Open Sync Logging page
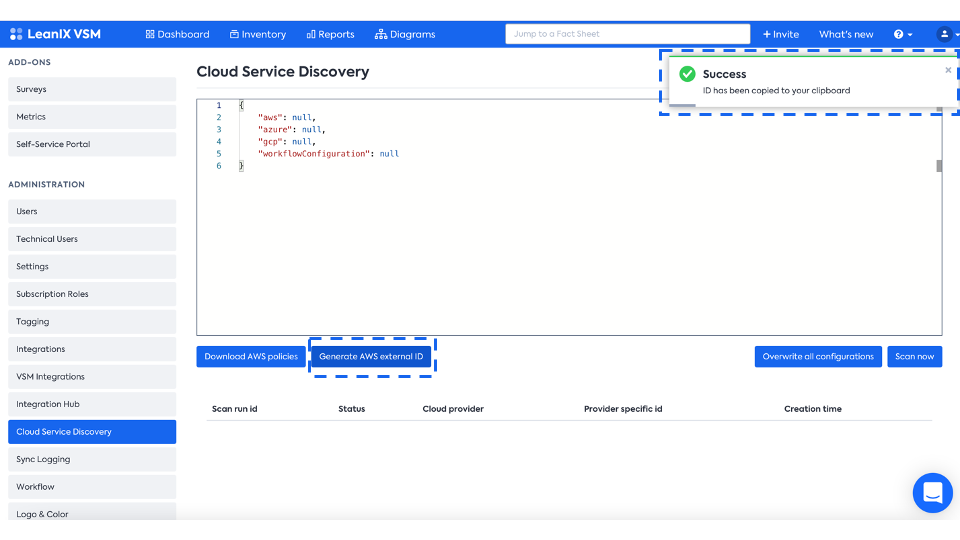960x540 pixels. (92, 459)
